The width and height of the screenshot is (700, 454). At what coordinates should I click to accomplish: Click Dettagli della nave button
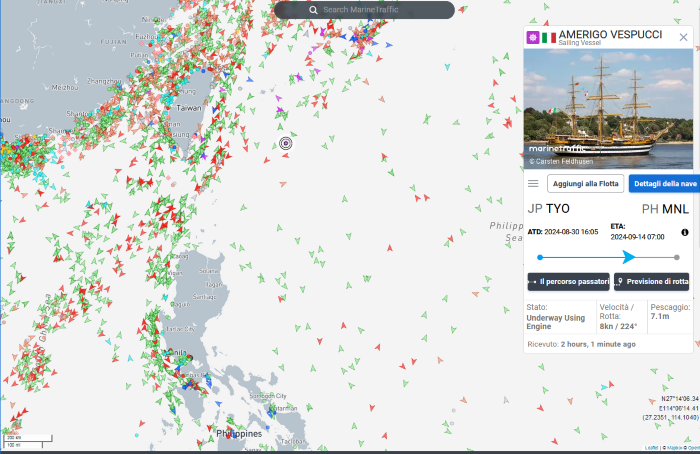click(x=665, y=183)
